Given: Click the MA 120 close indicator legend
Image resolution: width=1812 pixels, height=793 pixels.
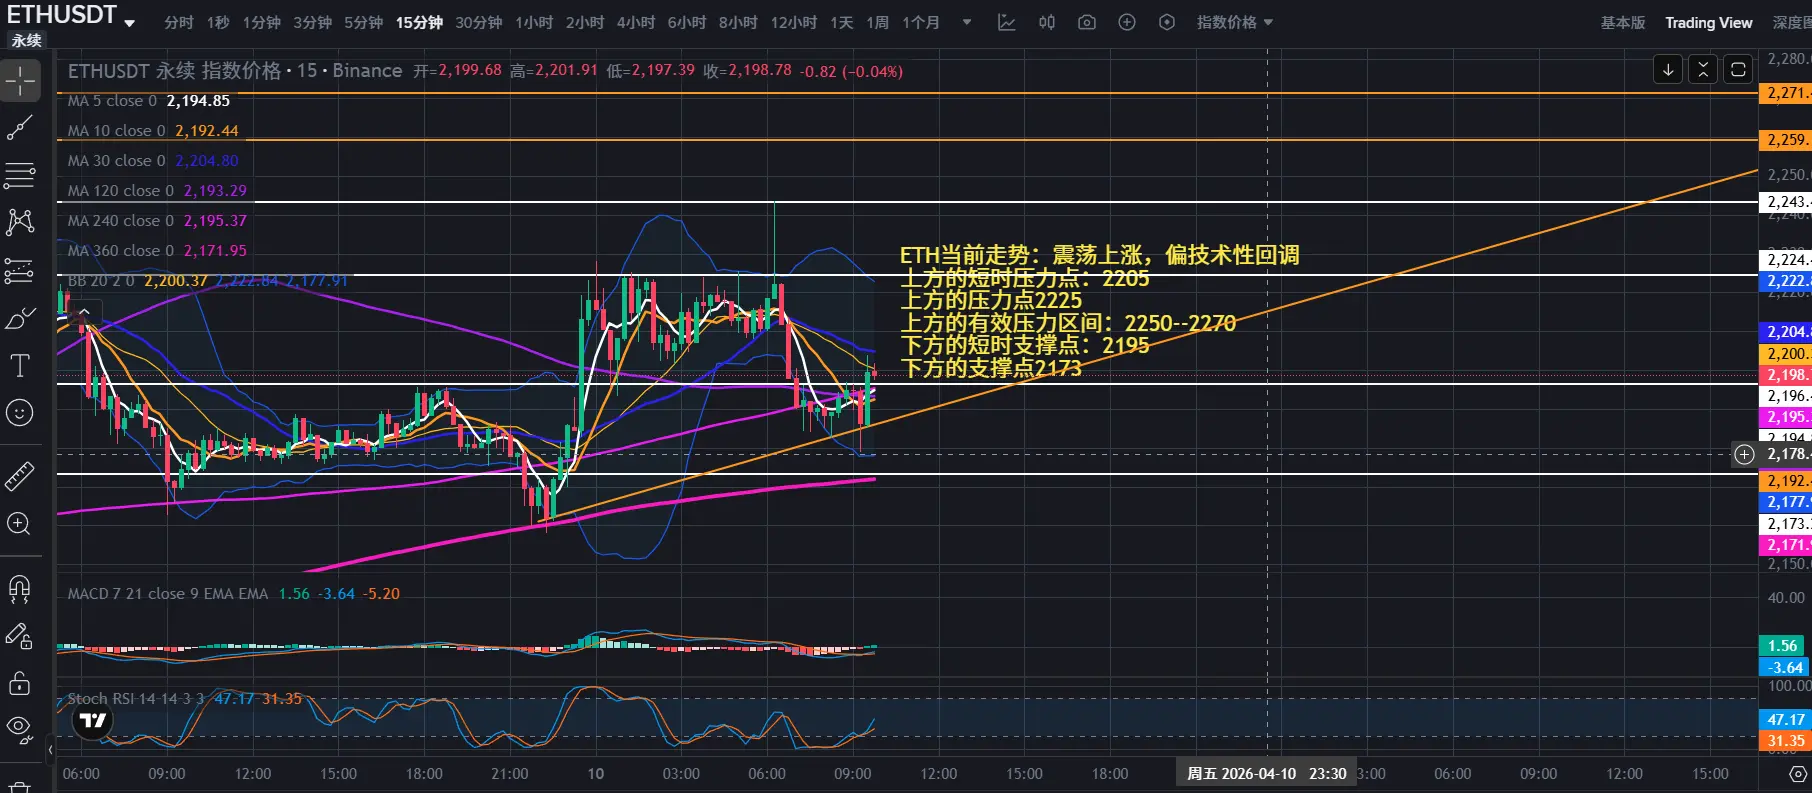Looking at the screenshot, I should 157,191.
